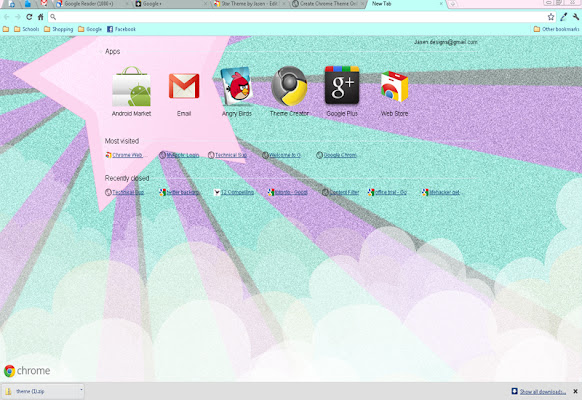Open the Google Chrom most visited link
Image resolution: width=582 pixels, height=400 pixels.
[336, 155]
